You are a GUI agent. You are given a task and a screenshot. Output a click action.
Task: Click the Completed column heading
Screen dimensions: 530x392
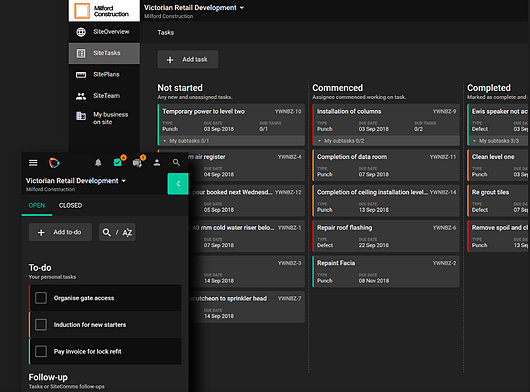(x=489, y=88)
